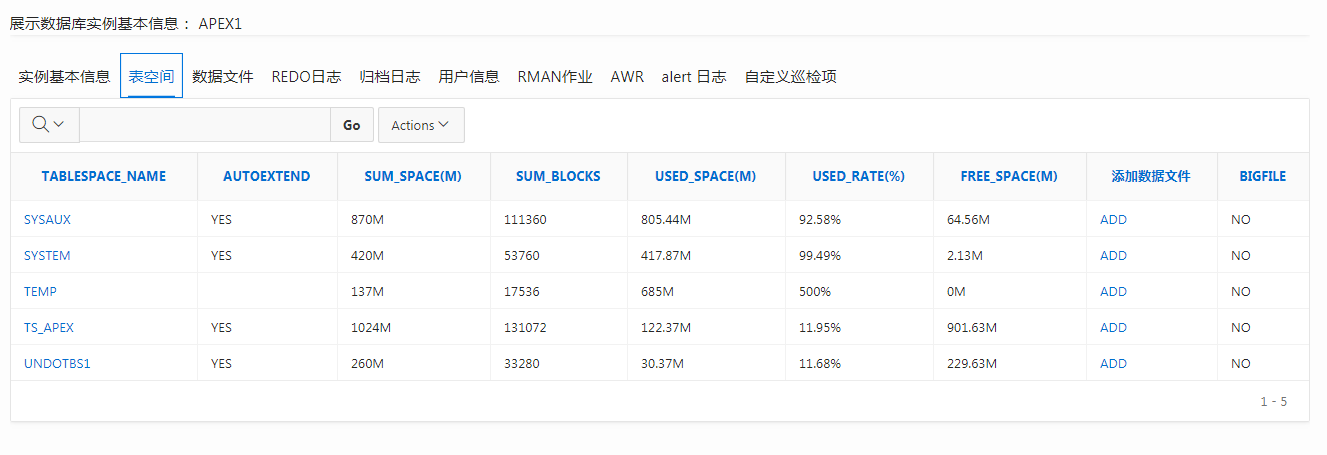Image resolution: width=1327 pixels, height=455 pixels.
Task: Click ADD link for UNDOTBS1 row
Action: 1113,363
